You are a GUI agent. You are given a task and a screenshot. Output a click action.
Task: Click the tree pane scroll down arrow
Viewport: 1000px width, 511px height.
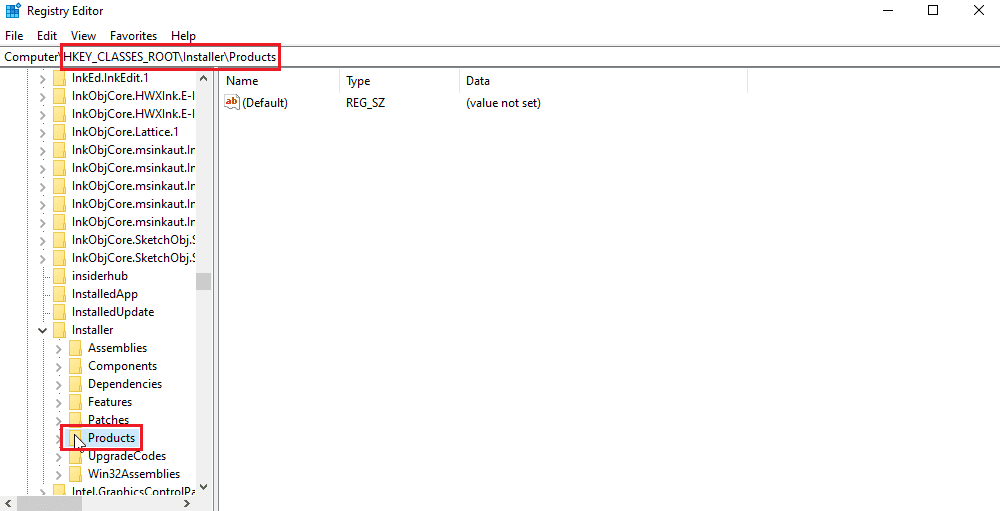coord(203,487)
